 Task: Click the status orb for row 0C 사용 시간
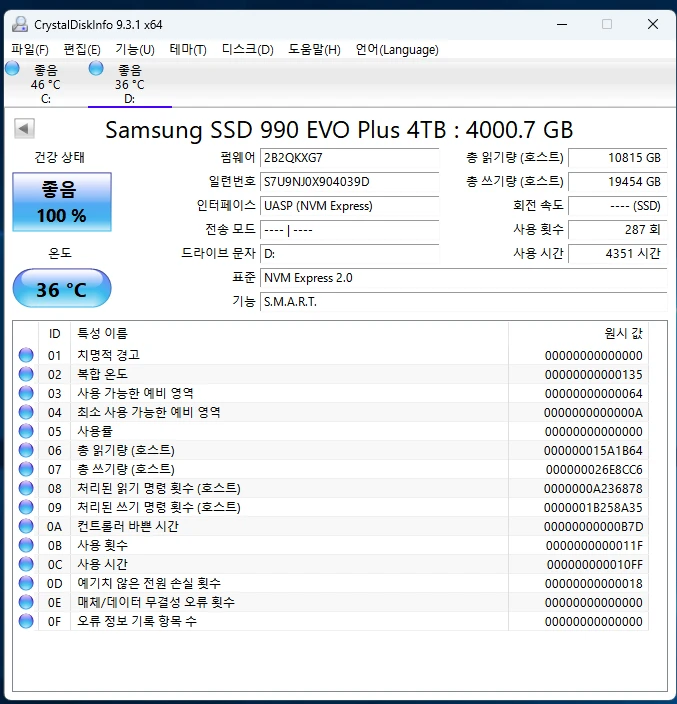click(26, 564)
